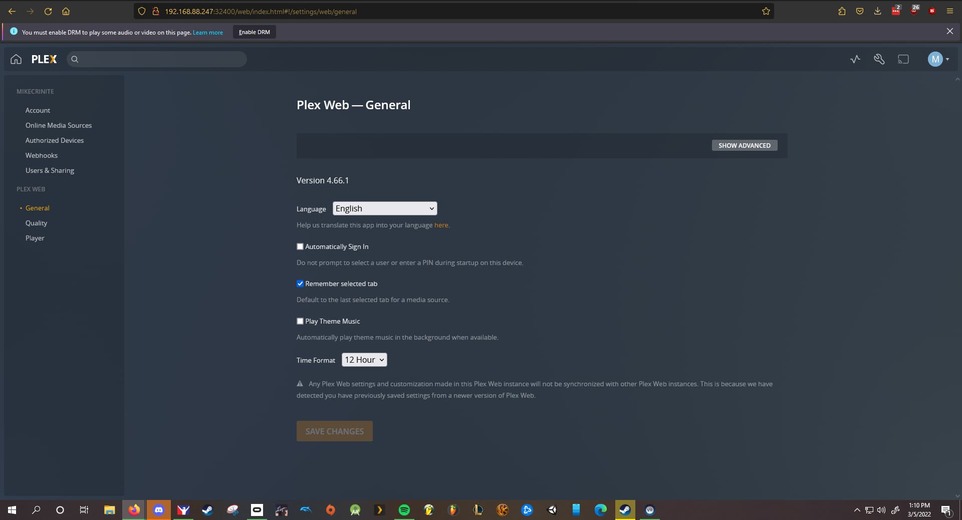Switch to Firefox in the taskbar

click(134, 510)
